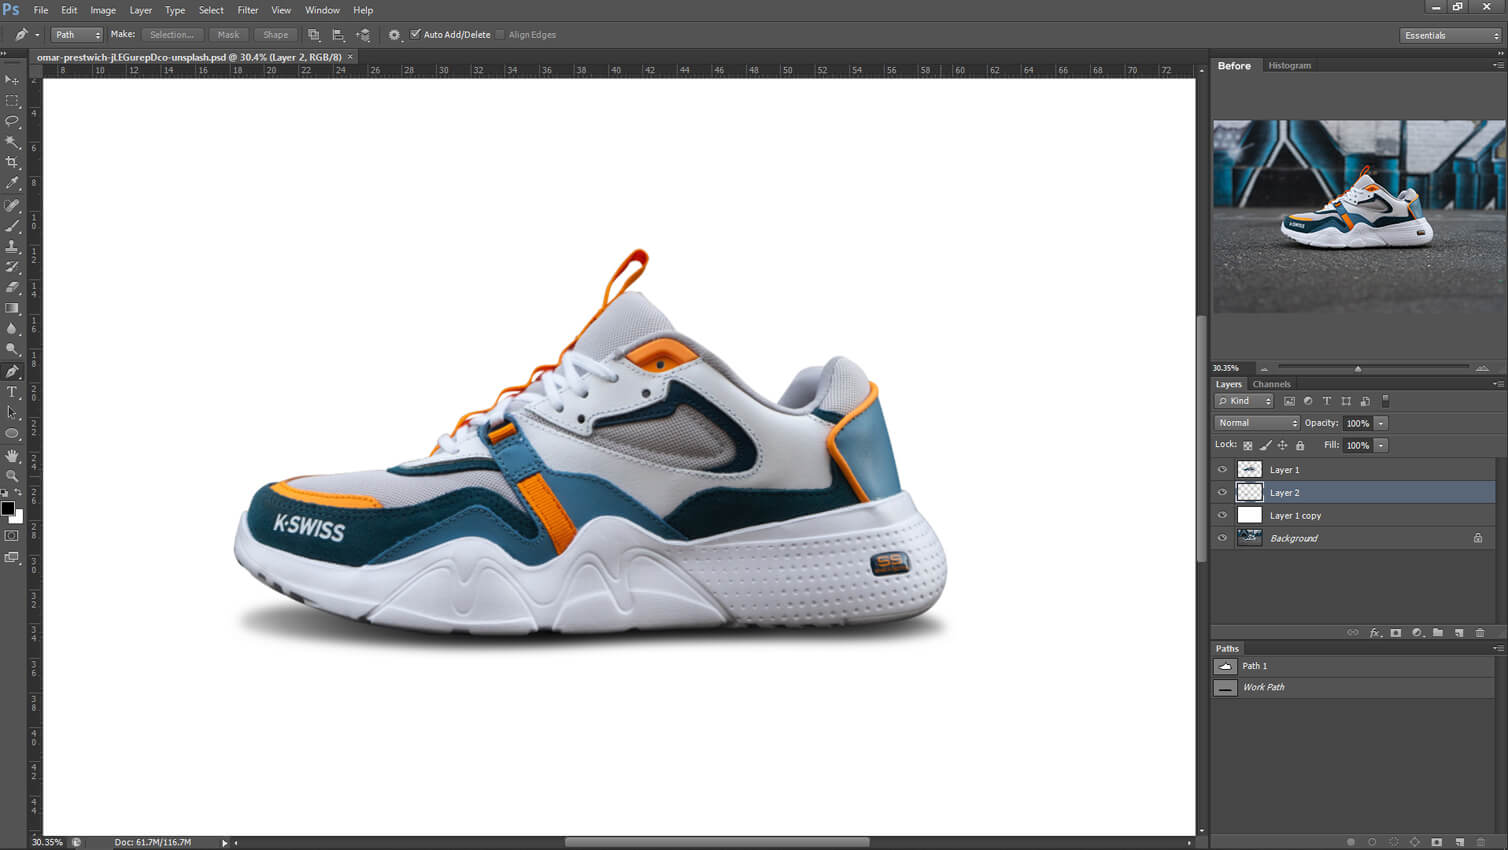Select the History Brush tool
Image resolution: width=1508 pixels, height=850 pixels.
pyautogui.click(x=12, y=267)
